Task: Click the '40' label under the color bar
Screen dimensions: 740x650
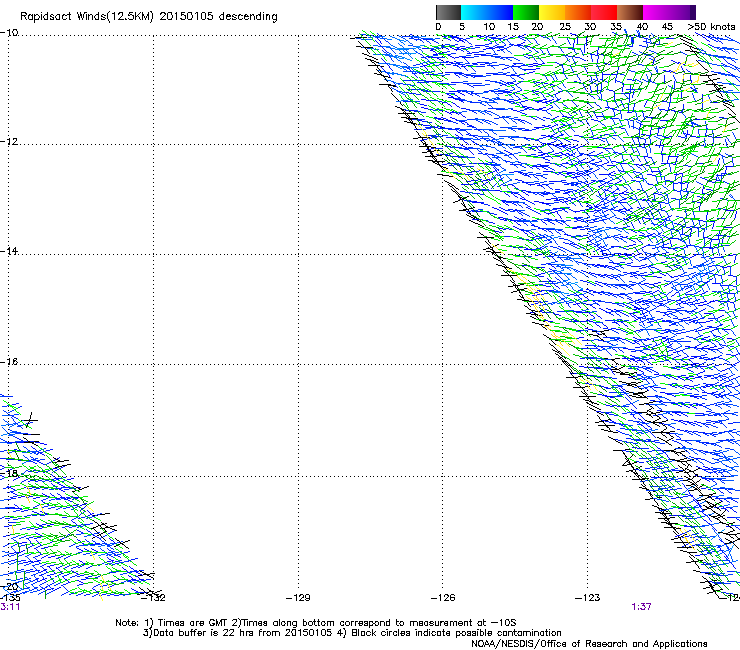Action: tap(642, 27)
